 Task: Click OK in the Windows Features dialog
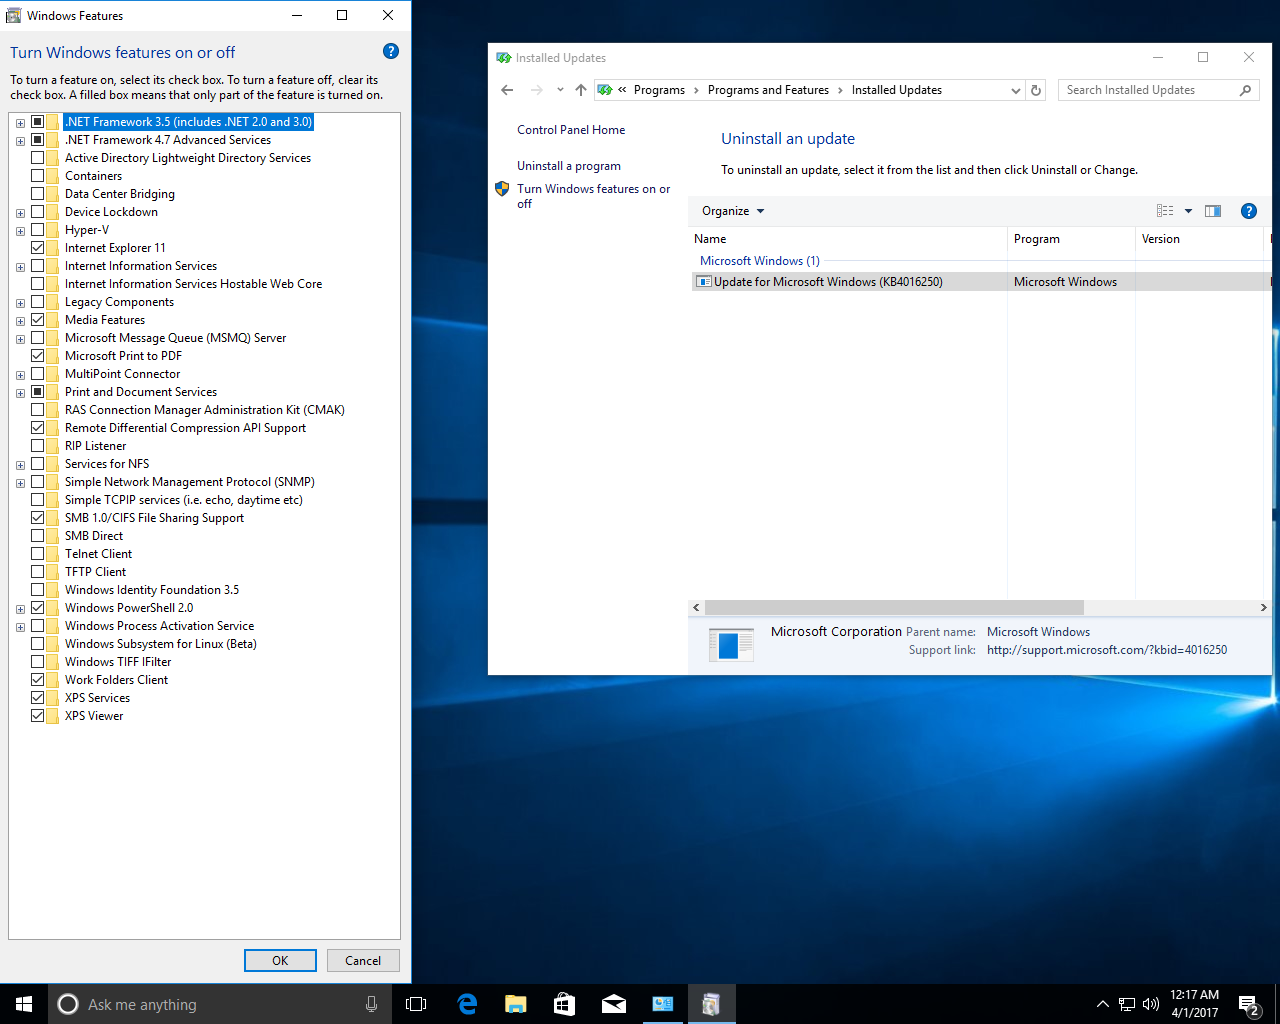pyautogui.click(x=280, y=961)
